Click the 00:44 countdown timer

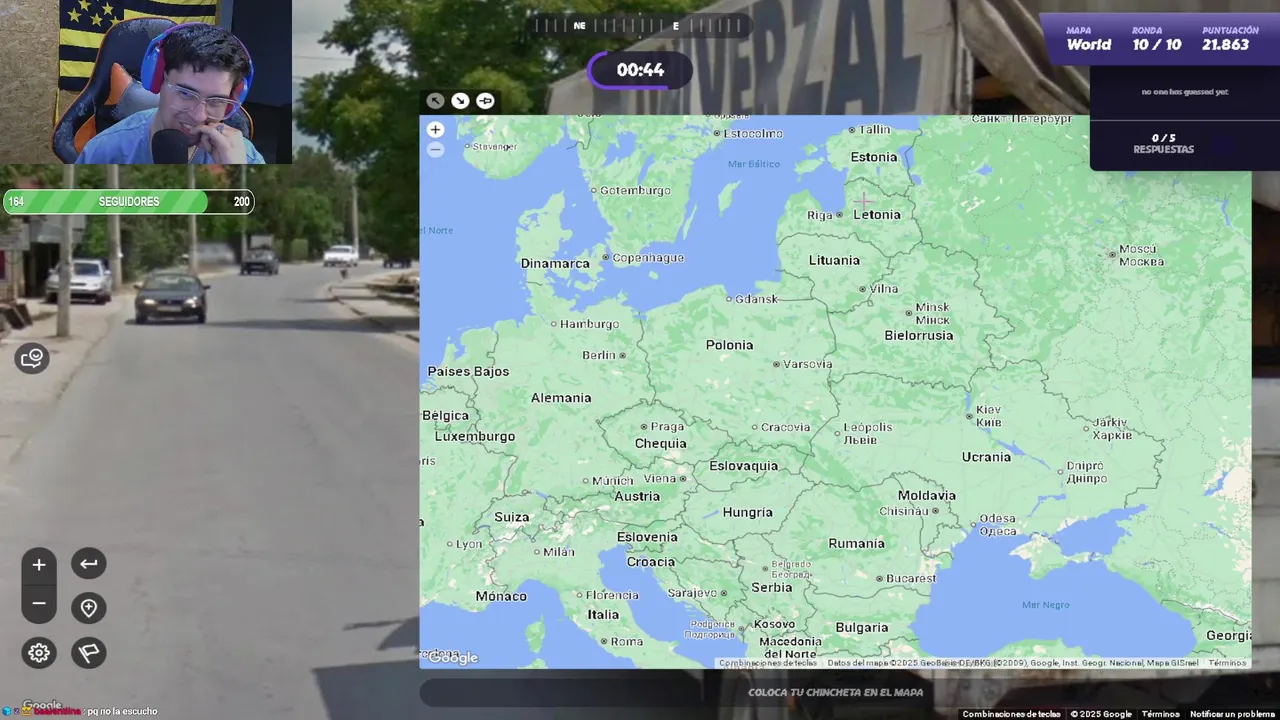[x=640, y=70]
